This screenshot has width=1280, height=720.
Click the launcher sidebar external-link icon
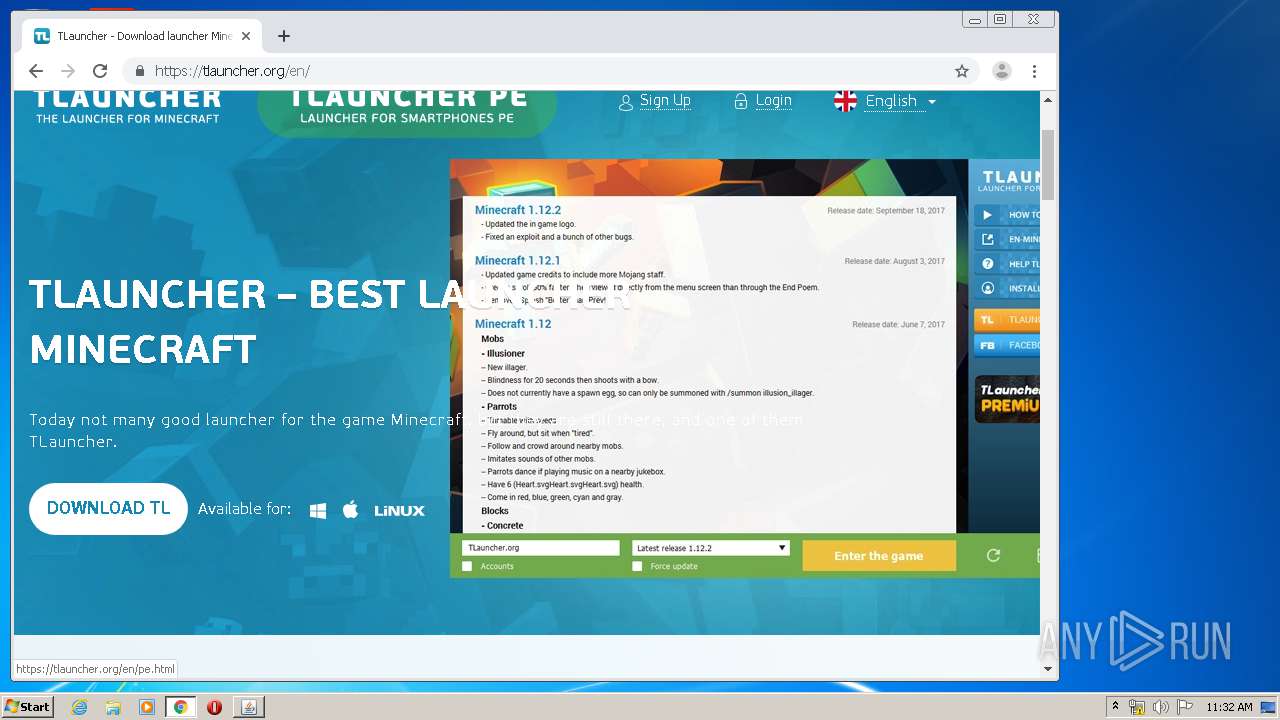coord(988,240)
